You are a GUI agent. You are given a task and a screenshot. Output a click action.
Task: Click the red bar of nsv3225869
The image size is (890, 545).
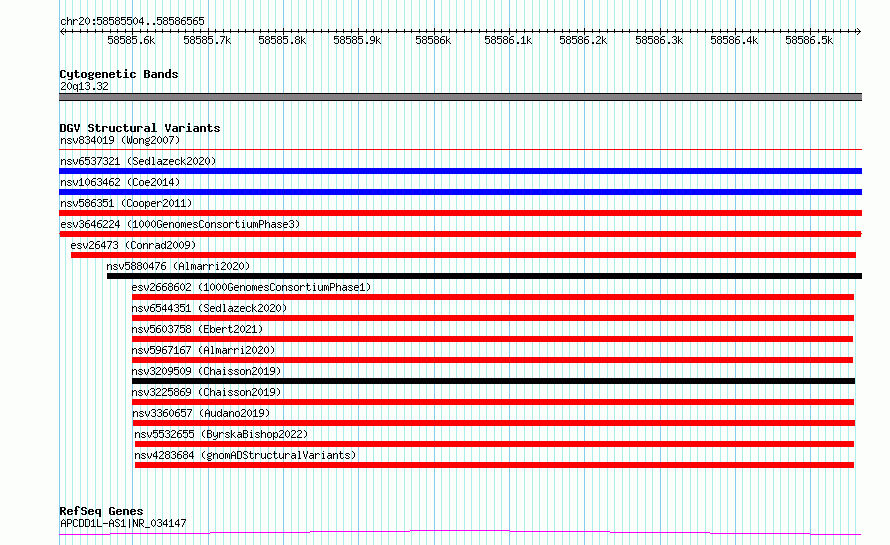(493, 402)
